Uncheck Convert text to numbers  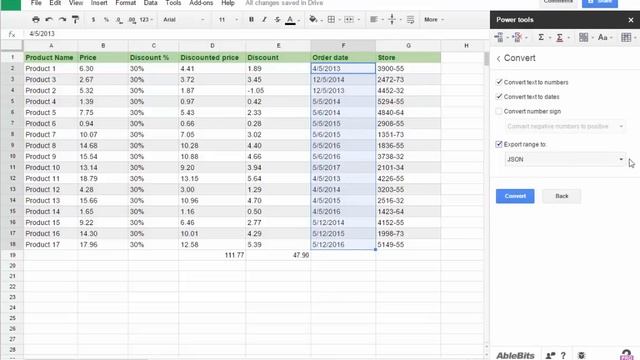point(499,82)
